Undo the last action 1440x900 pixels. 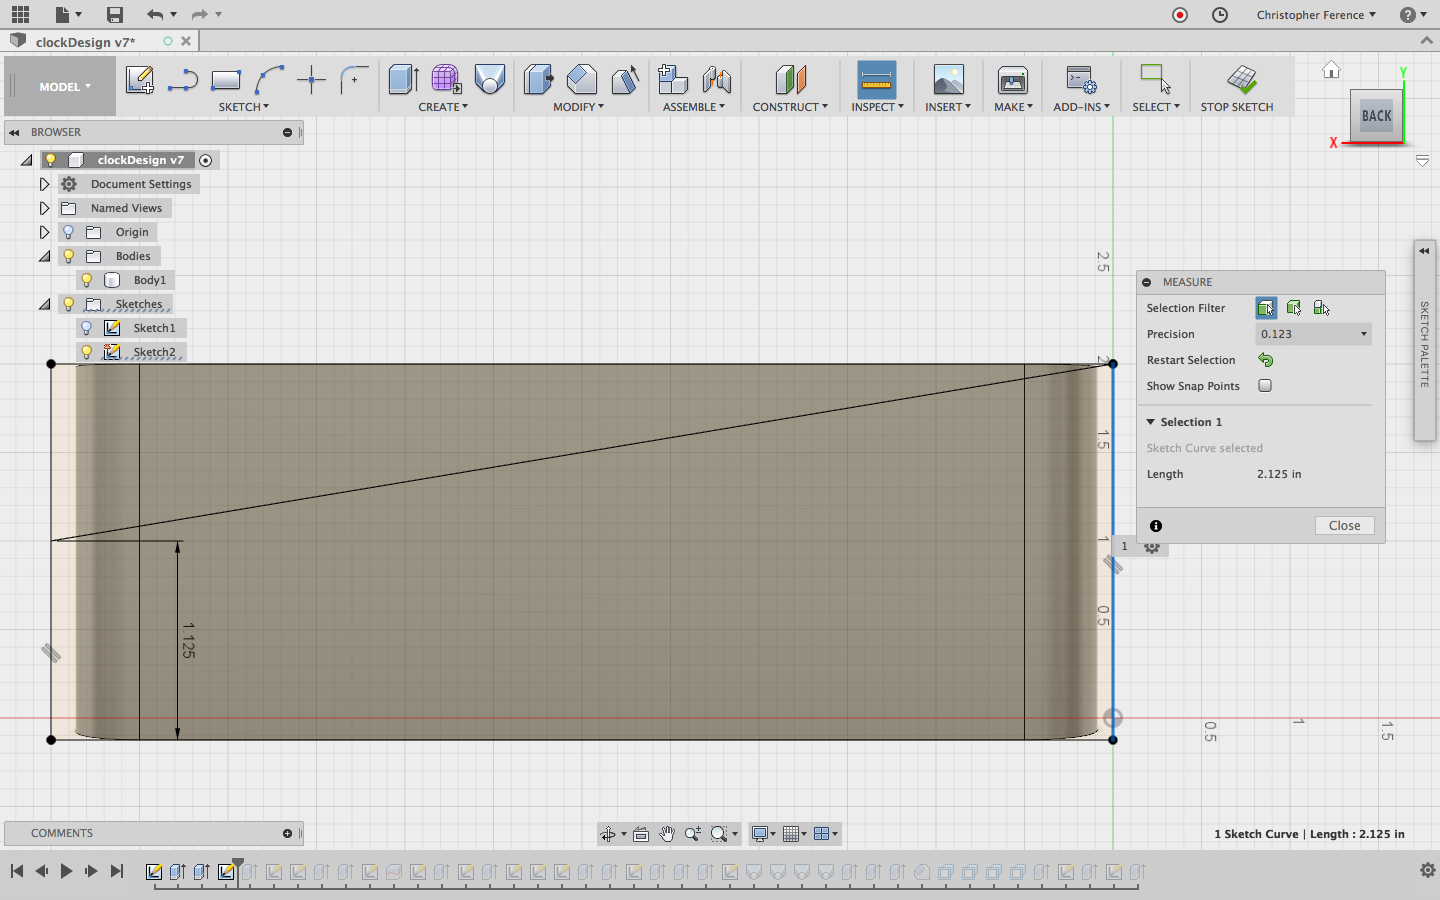[154, 15]
